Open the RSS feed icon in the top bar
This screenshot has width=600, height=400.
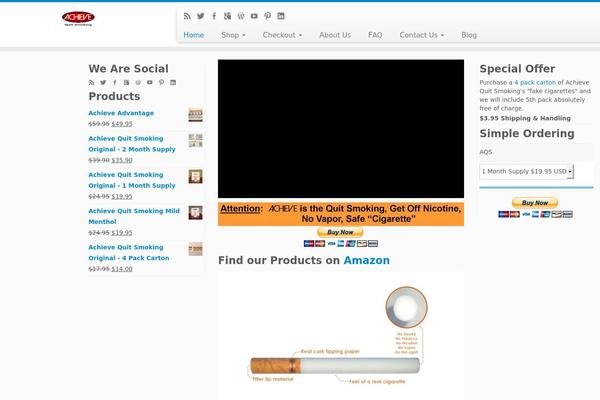[187, 16]
